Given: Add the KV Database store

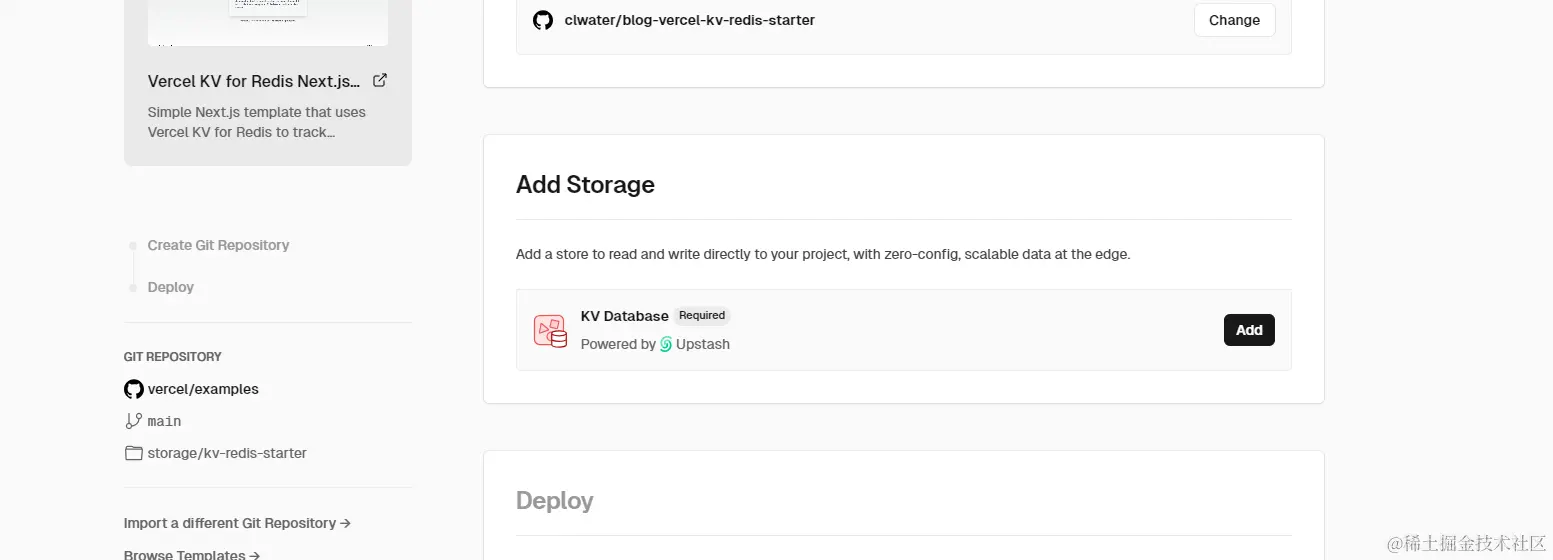Looking at the screenshot, I should coord(1249,330).
